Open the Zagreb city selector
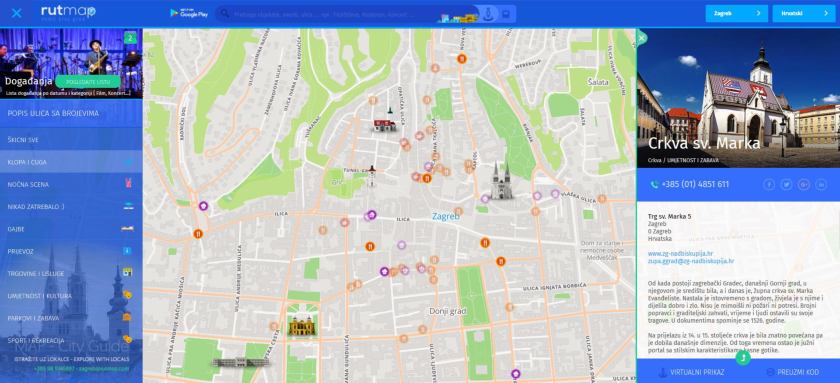The height and width of the screenshot is (383, 840). [737, 13]
